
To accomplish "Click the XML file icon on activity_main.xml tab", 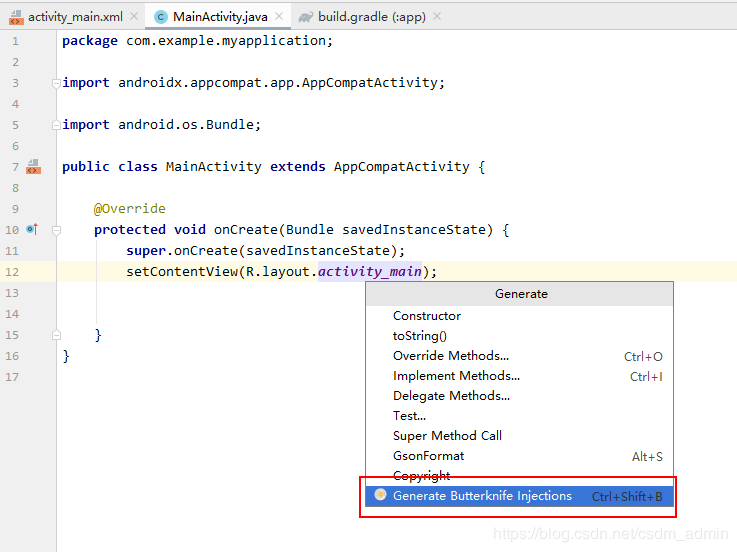I will [16, 17].
